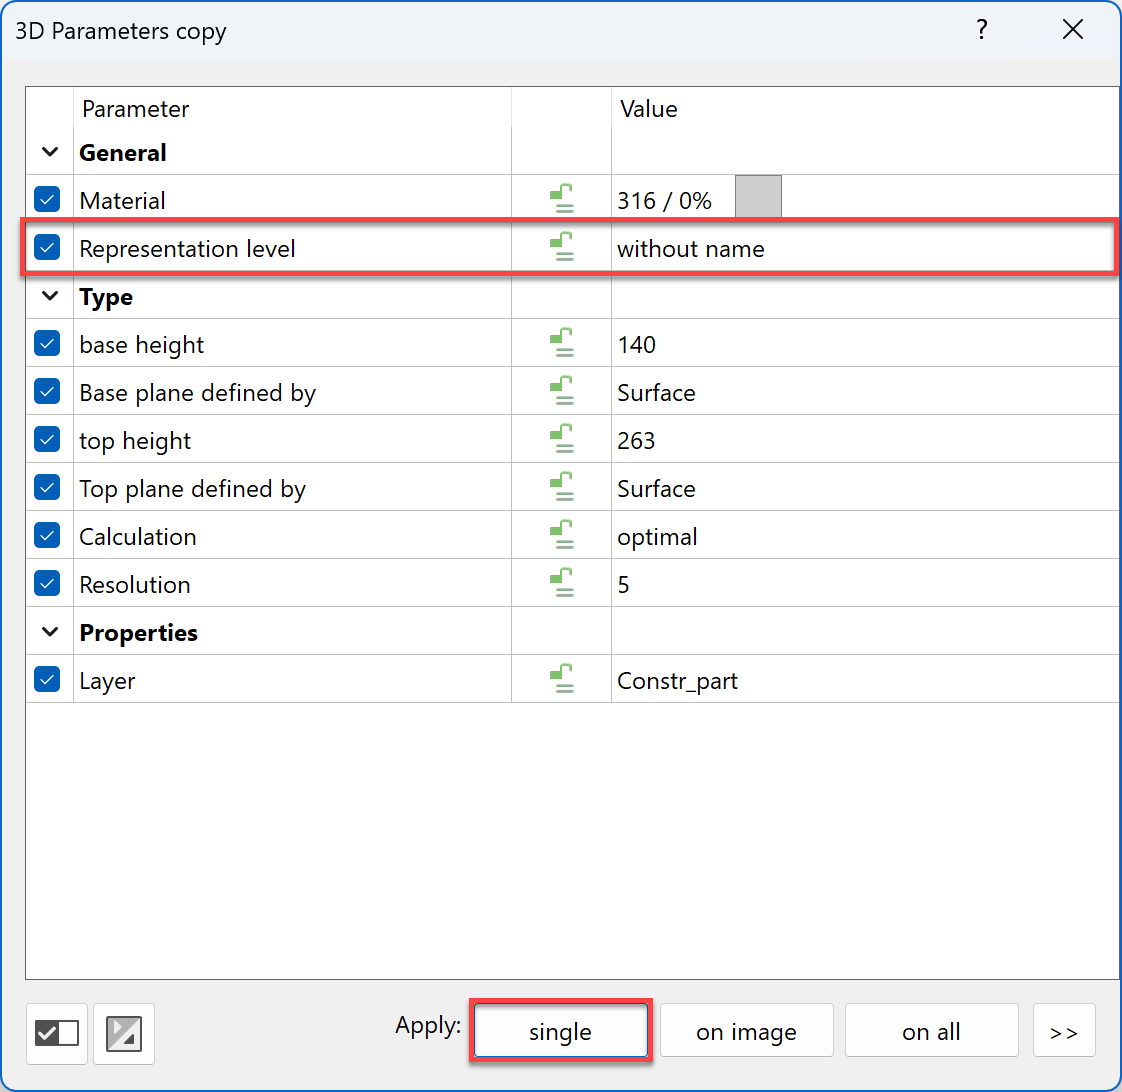The height and width of the screenshot is (1092, 1122).
Task: Apply parameters with the single button
Action: [x=560, y=1032]
